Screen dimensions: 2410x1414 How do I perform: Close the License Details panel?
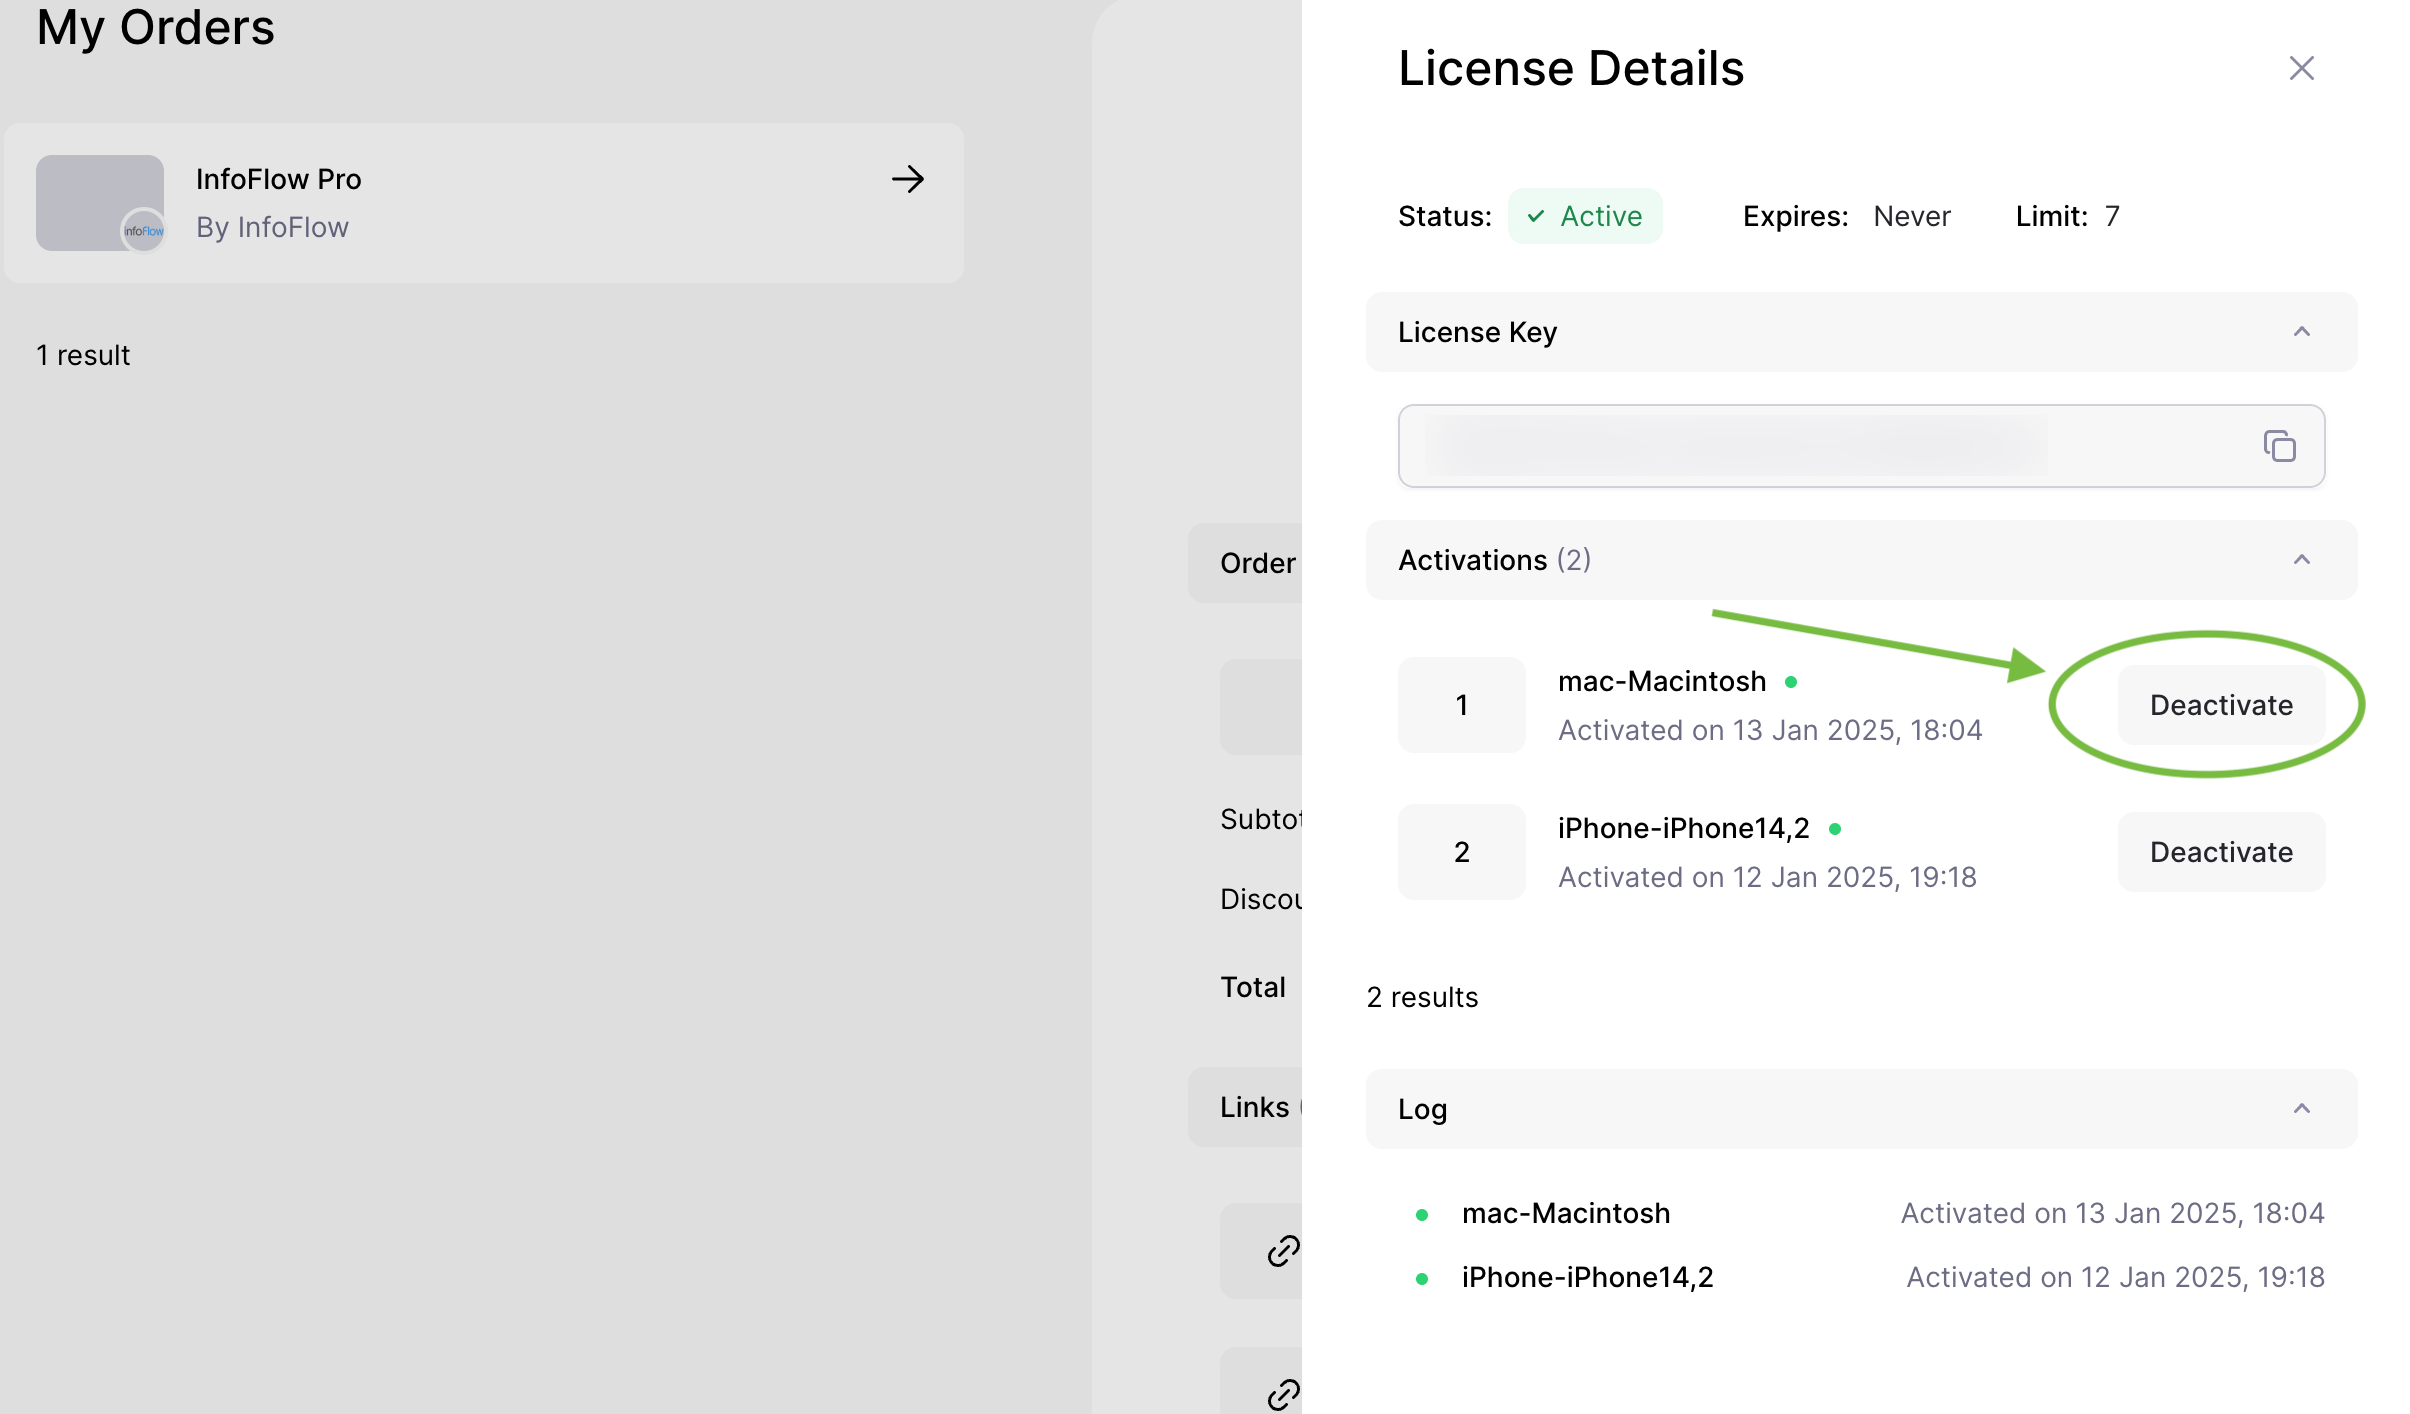pos(2301,68)
